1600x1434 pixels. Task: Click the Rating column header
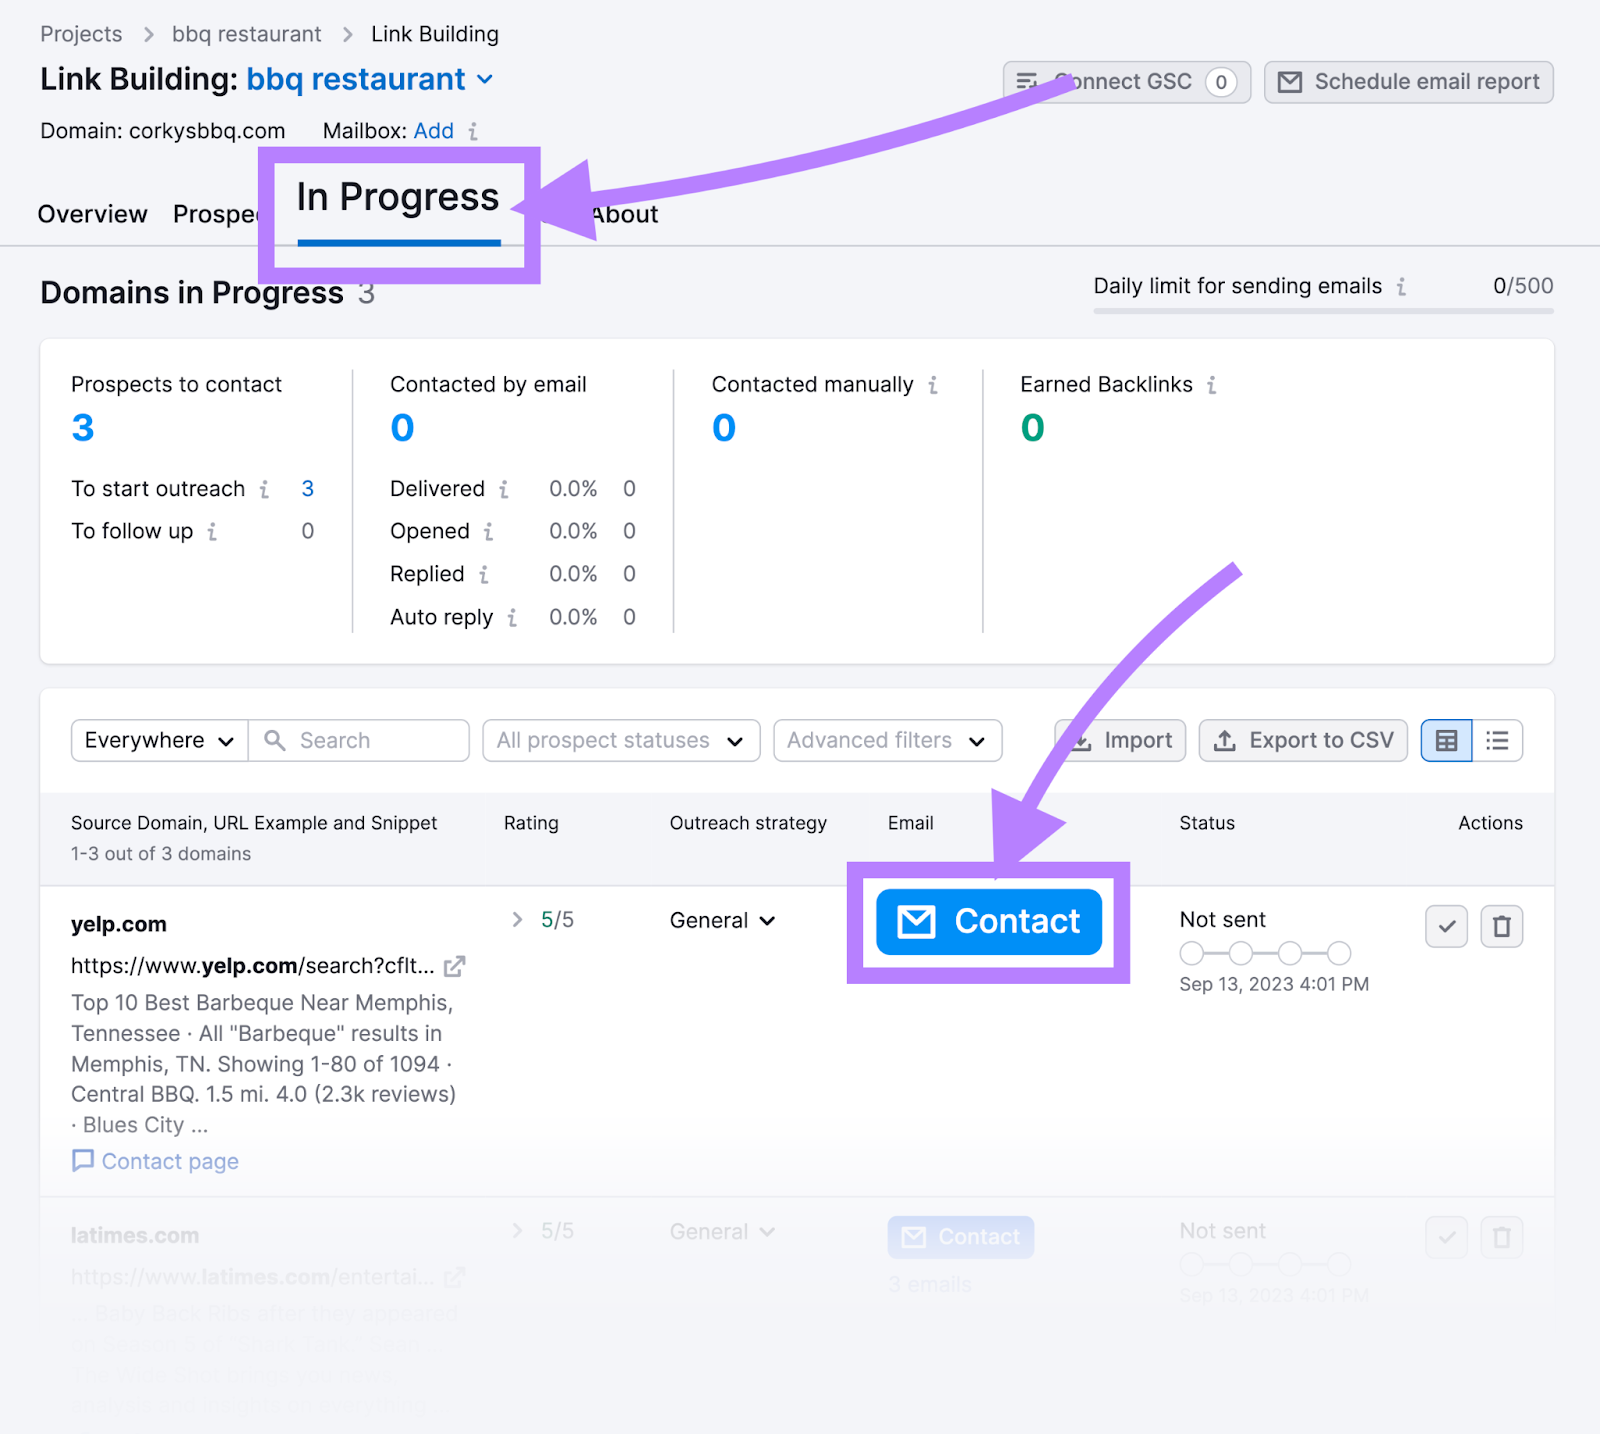click(x=531, y=823)
